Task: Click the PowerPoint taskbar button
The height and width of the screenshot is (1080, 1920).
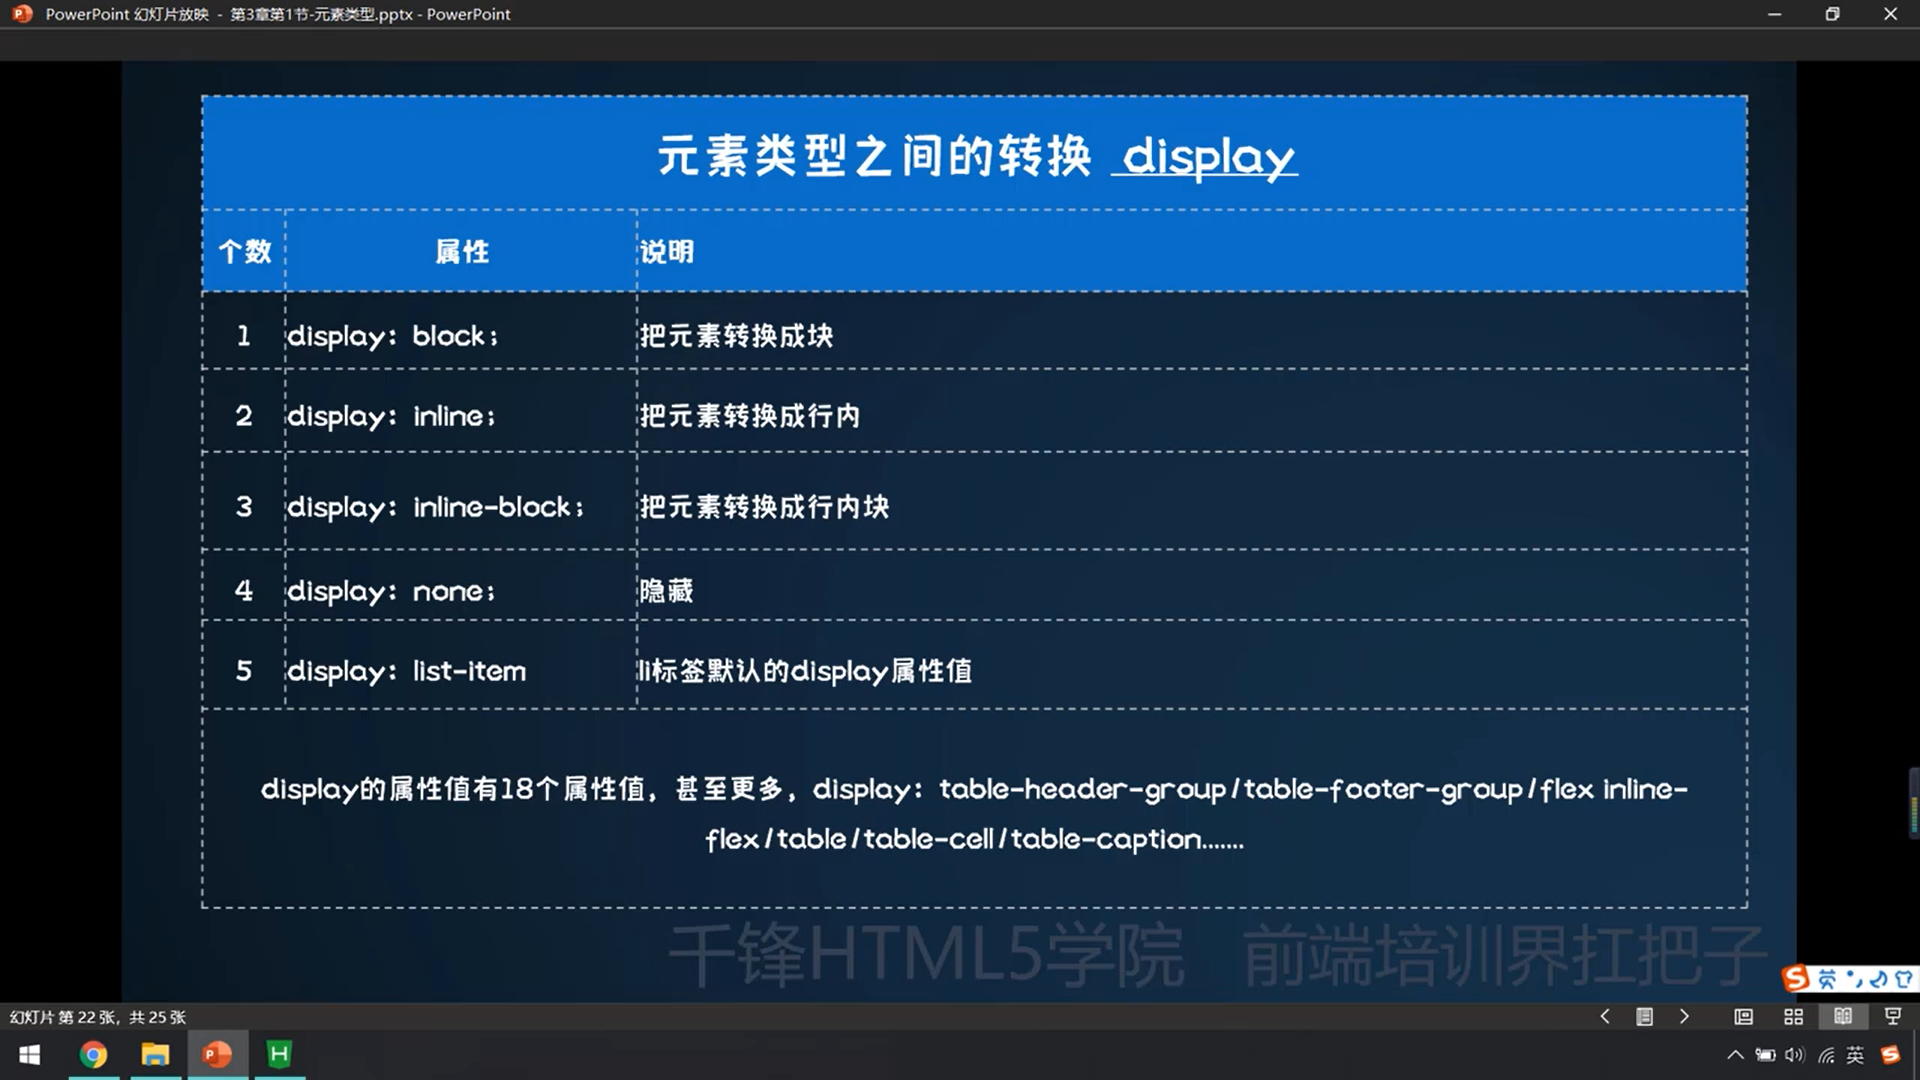Action: [217, 1055]
